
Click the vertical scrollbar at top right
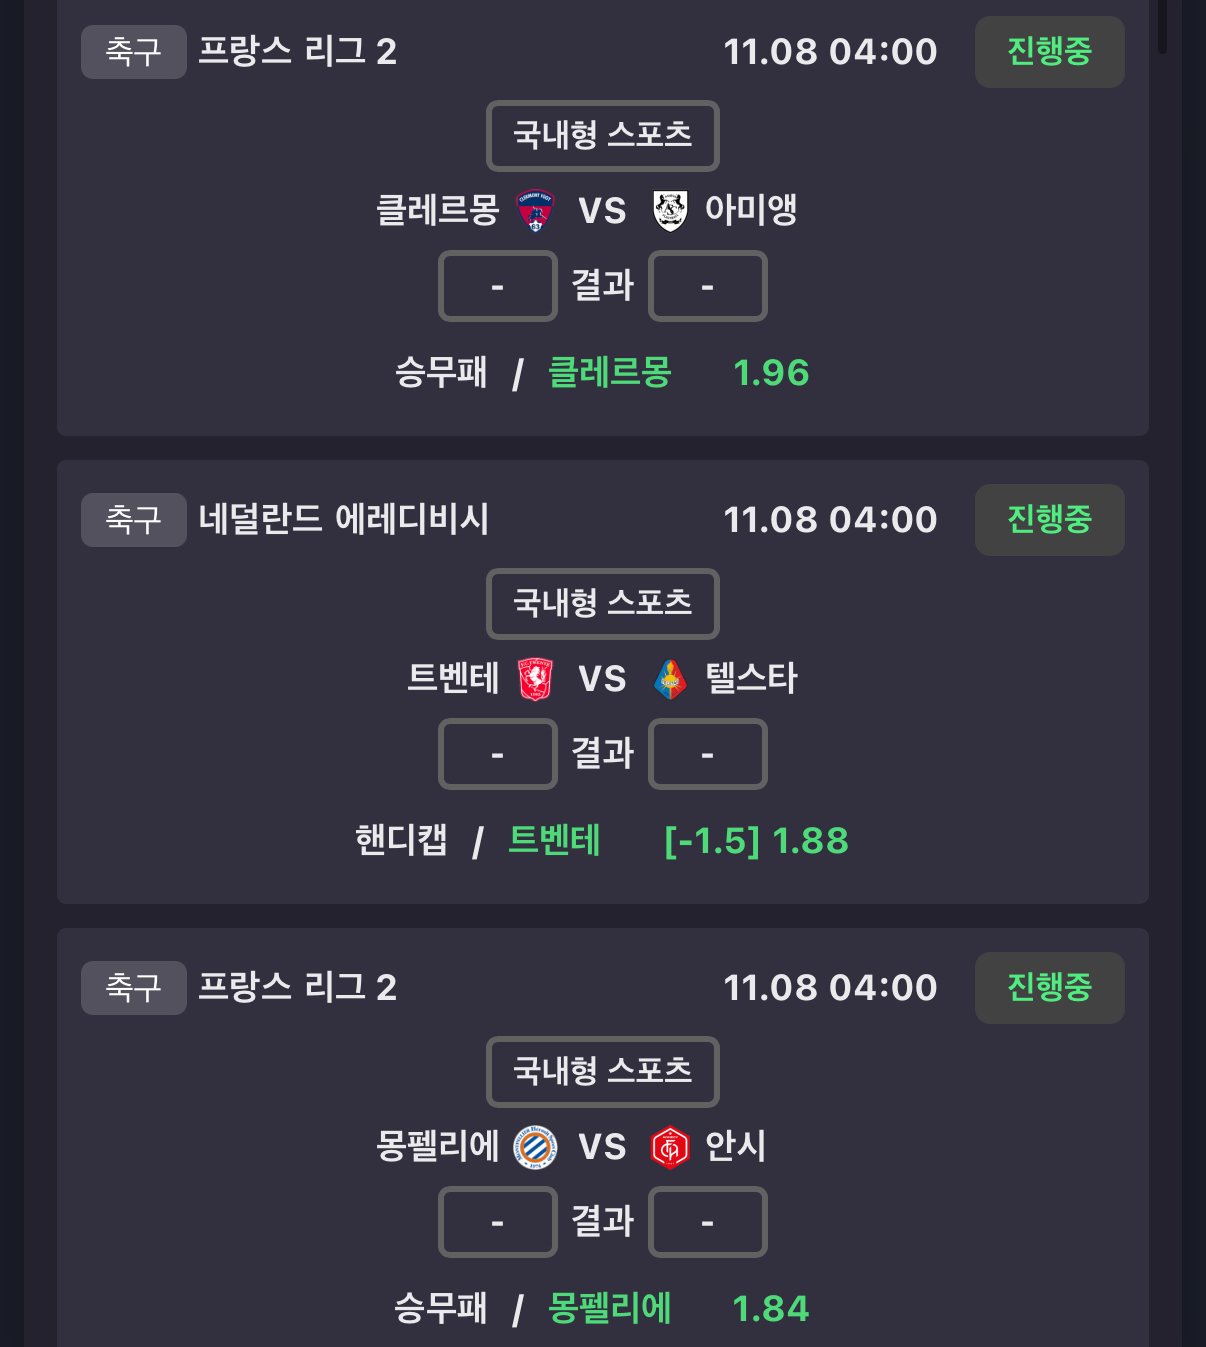coord(1162,26)
